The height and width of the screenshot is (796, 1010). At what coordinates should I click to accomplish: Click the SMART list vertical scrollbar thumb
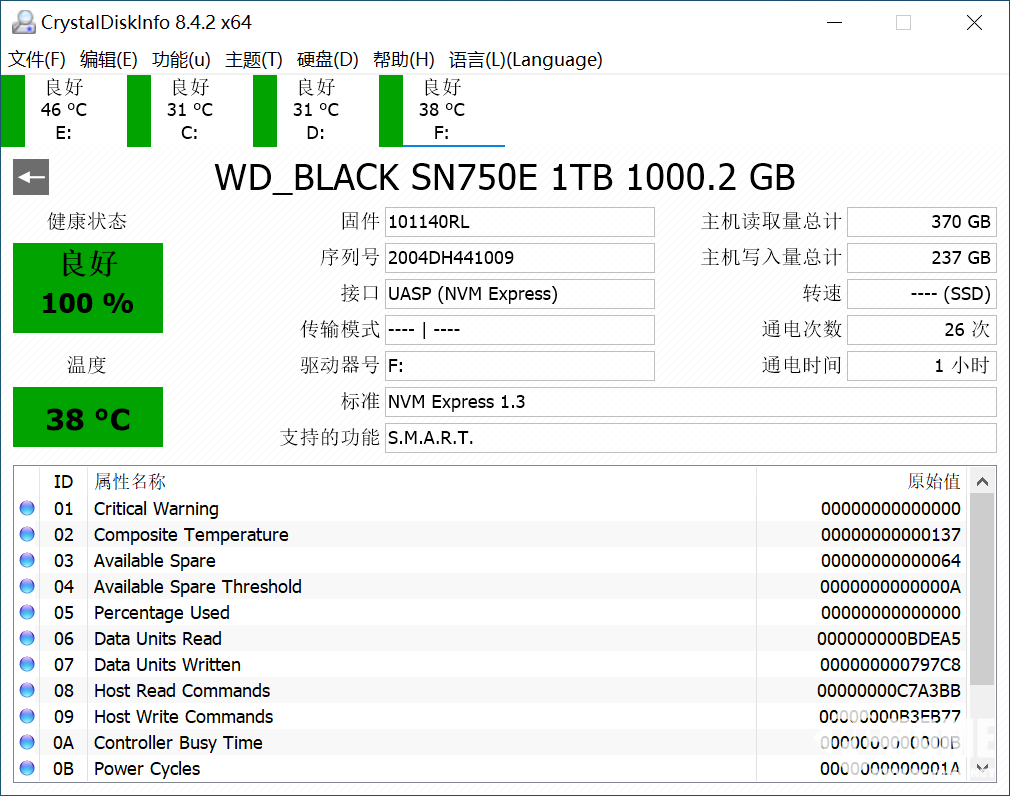click(x=982, y=589)
